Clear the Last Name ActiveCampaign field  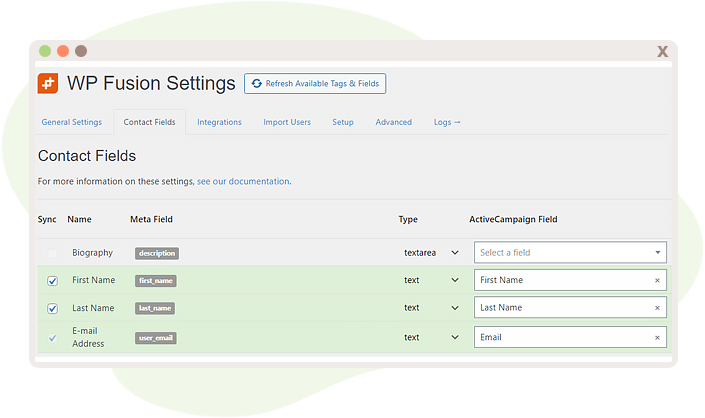pyautogui.click(x=657, y=308)
